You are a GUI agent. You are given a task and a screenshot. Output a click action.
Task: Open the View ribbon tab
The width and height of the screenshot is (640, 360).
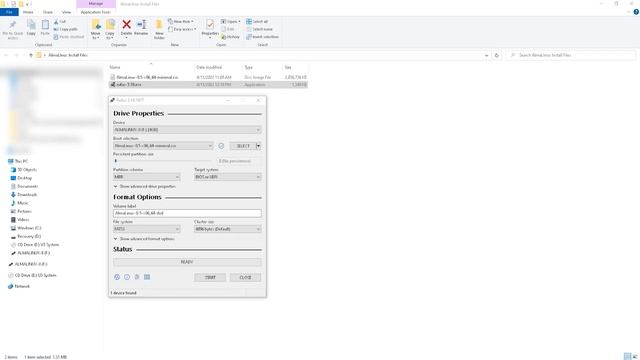point(66,12)
